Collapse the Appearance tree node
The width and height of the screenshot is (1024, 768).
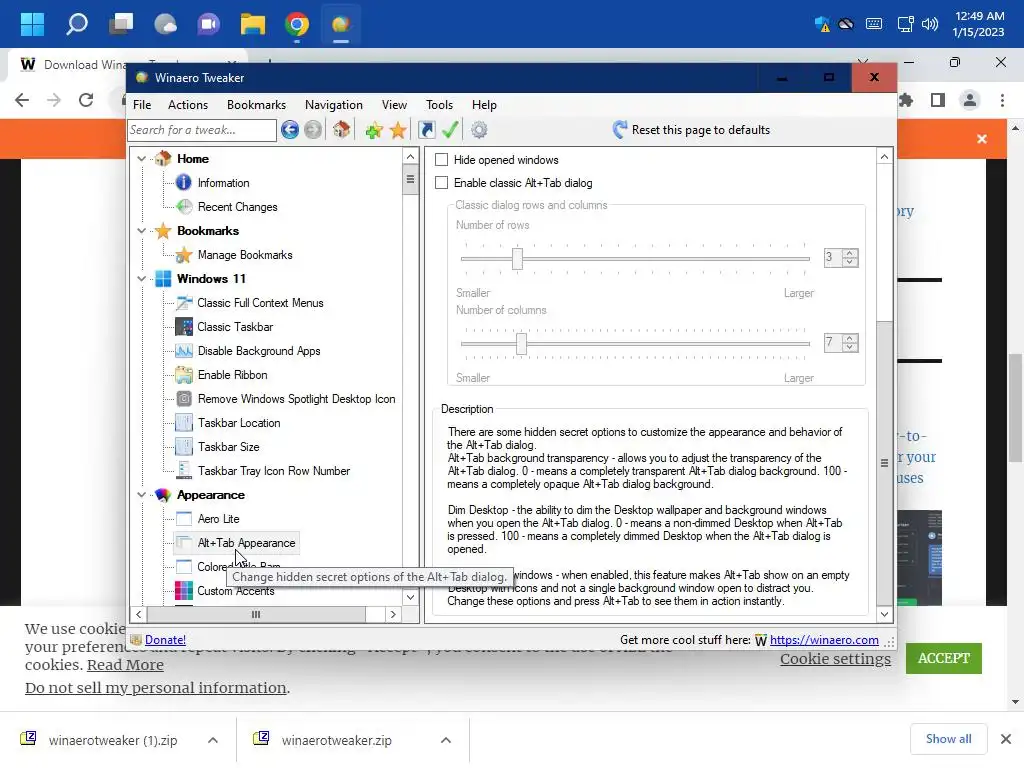[142, 495]
